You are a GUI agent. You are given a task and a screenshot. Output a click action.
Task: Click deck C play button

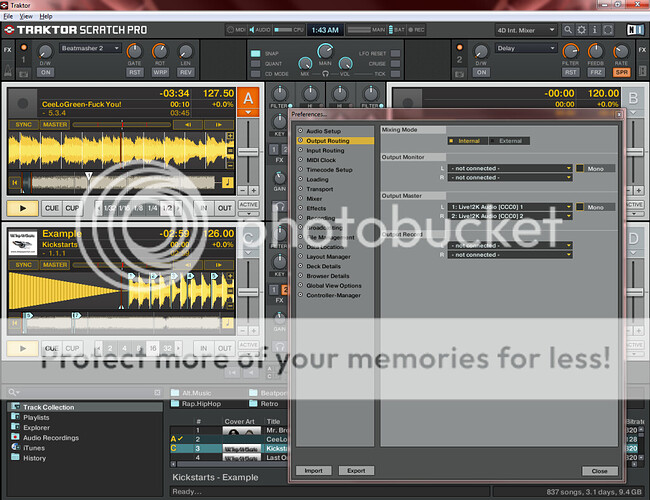pyautogui.click(x=23, y=348)
